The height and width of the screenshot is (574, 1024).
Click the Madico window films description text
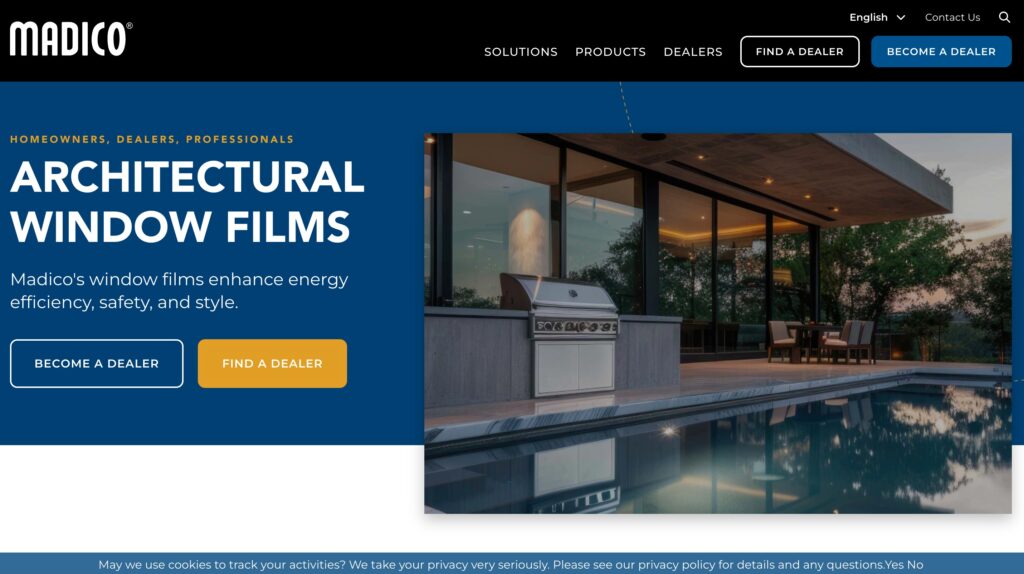tap(179, 291)
